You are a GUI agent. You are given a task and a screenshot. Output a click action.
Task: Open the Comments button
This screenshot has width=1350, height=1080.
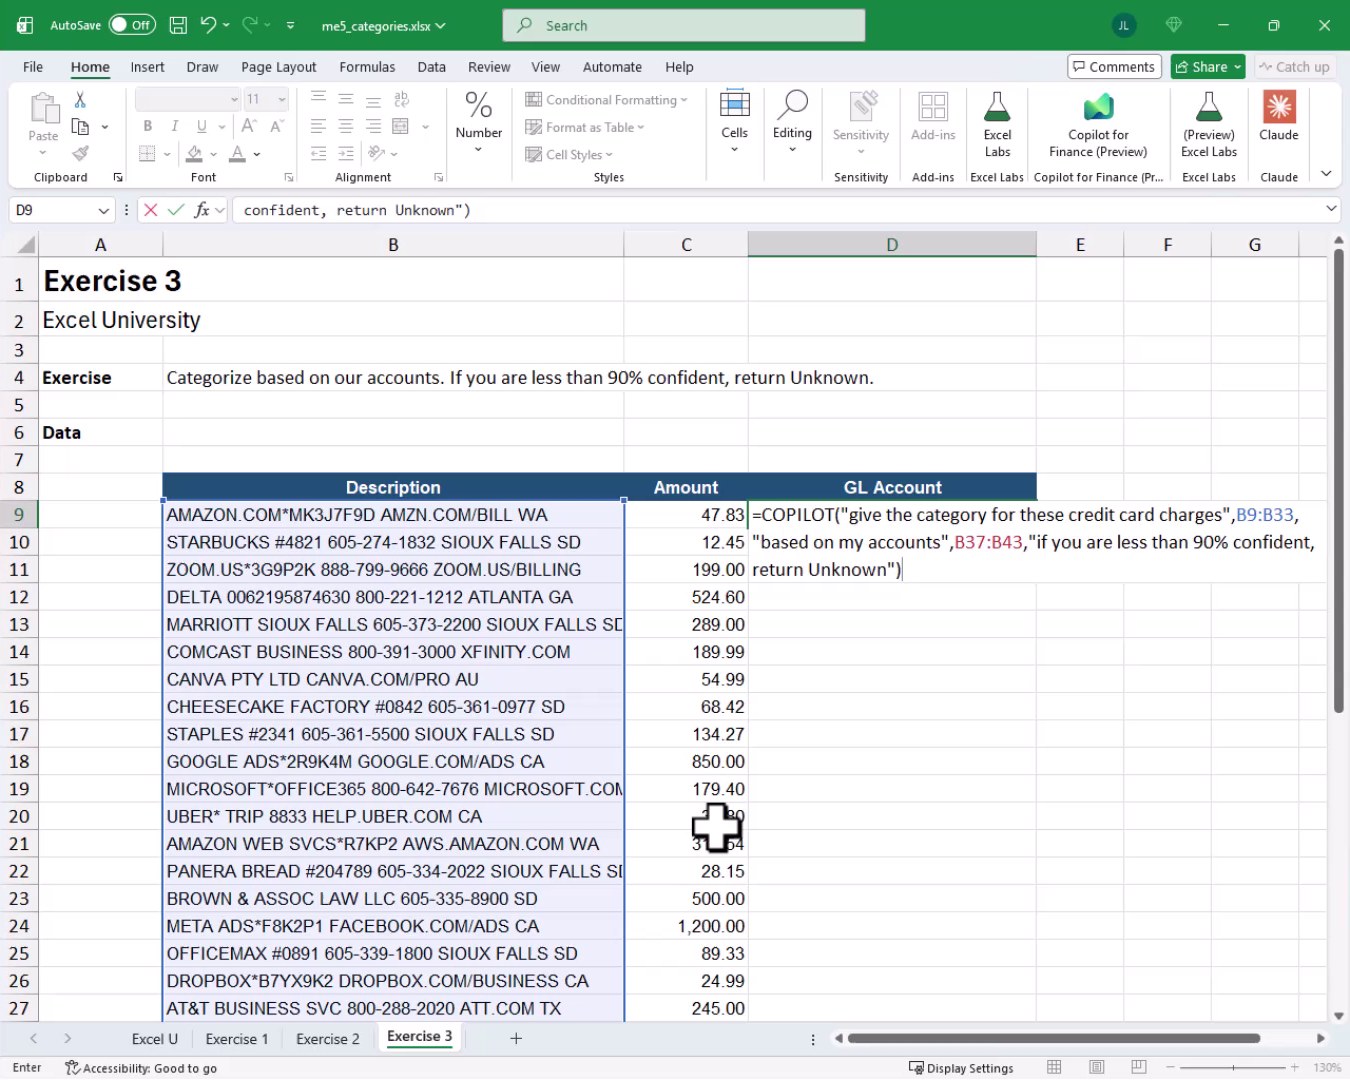[1114, 67]
